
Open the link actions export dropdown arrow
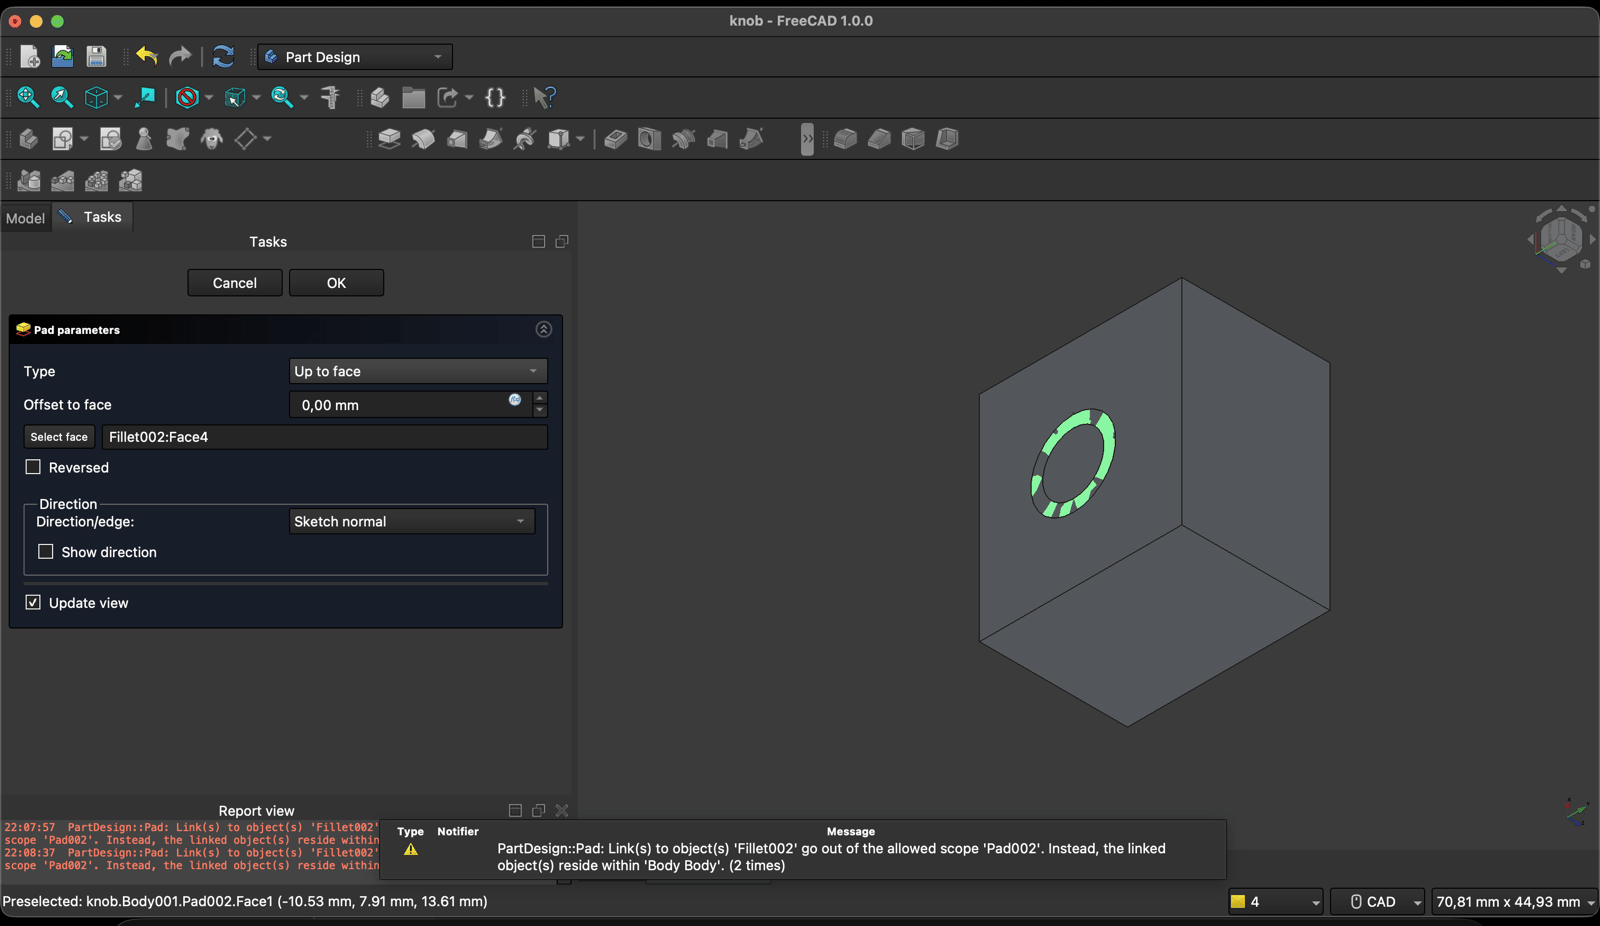point(468,98)
